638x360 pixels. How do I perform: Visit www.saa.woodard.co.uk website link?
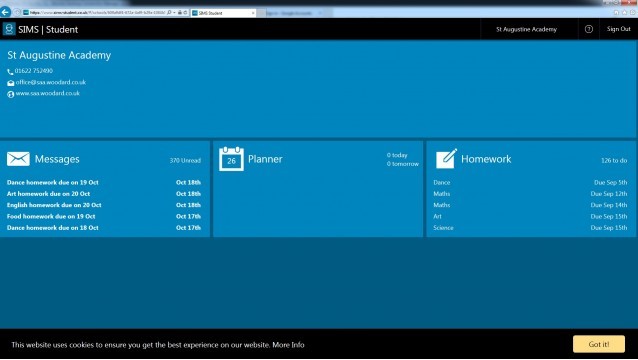click(48, 93)
